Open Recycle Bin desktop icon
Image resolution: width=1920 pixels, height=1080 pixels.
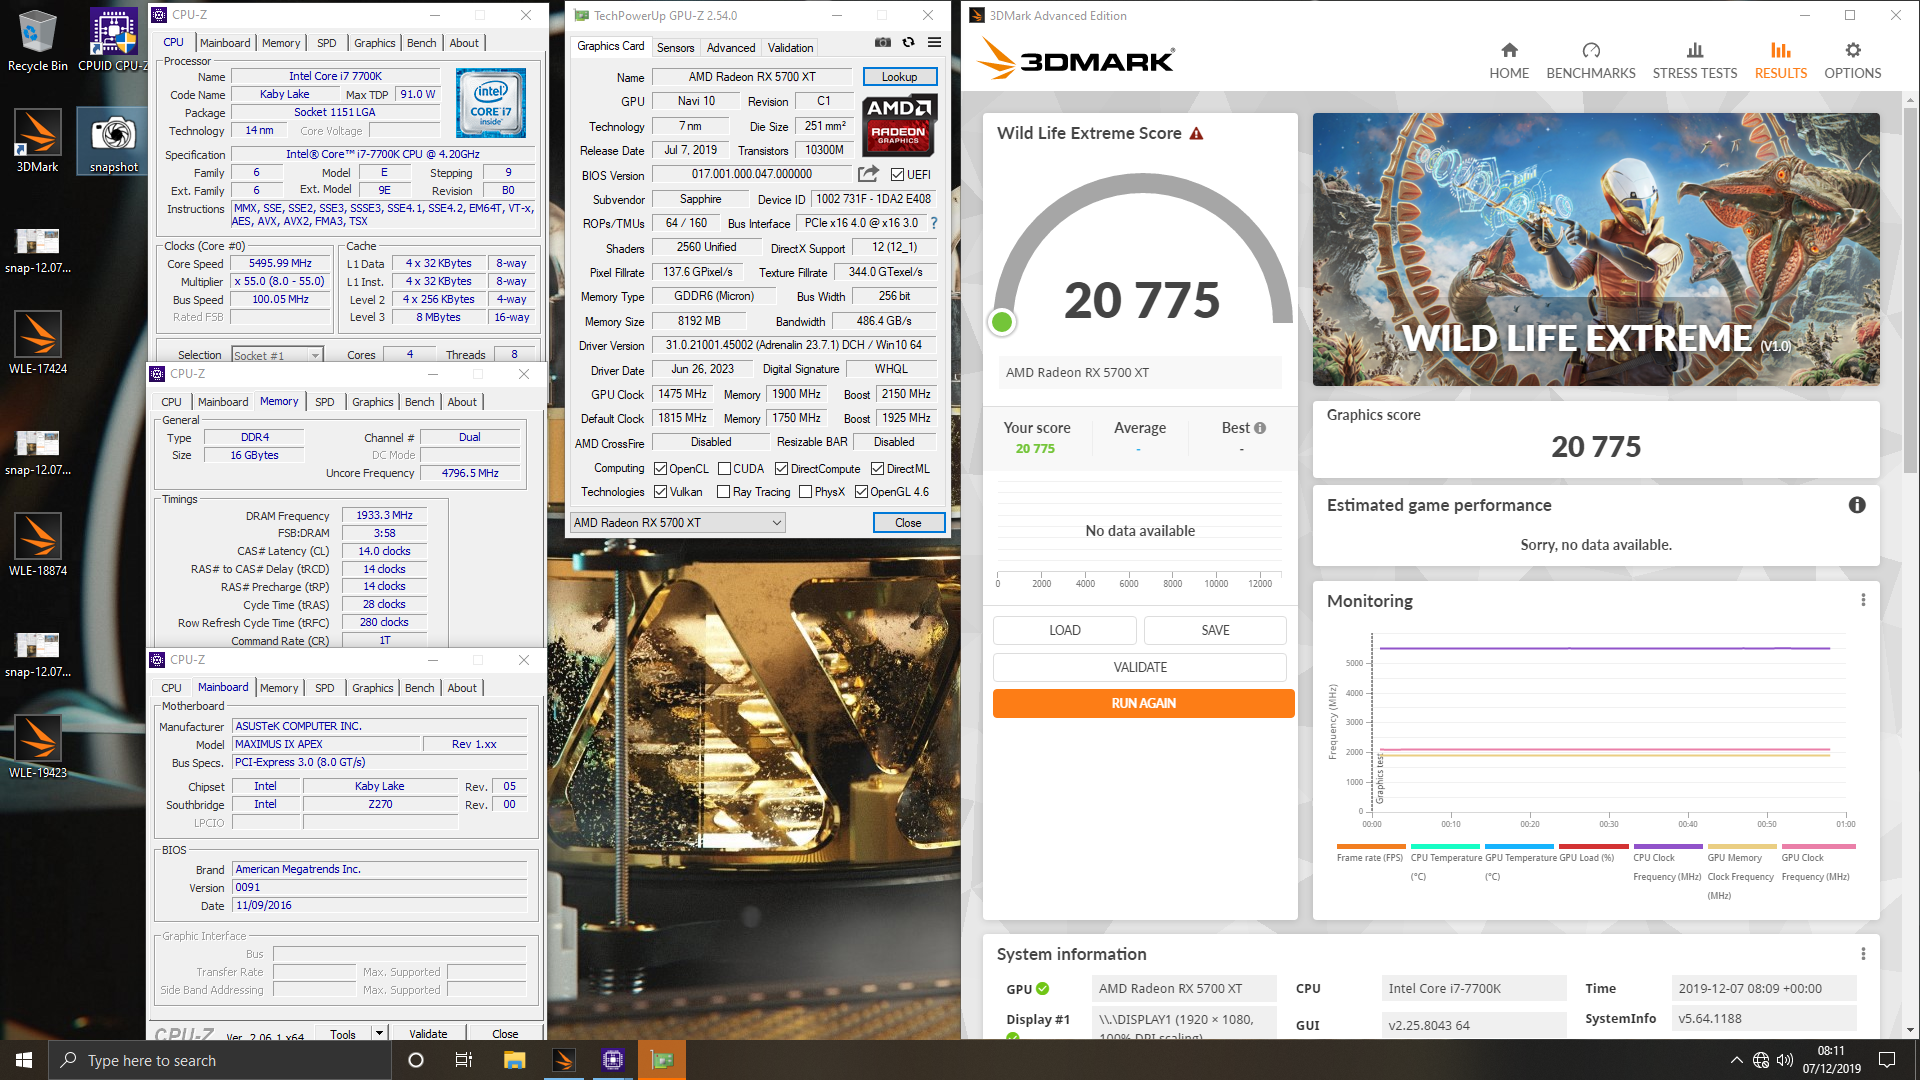point(38,40)
